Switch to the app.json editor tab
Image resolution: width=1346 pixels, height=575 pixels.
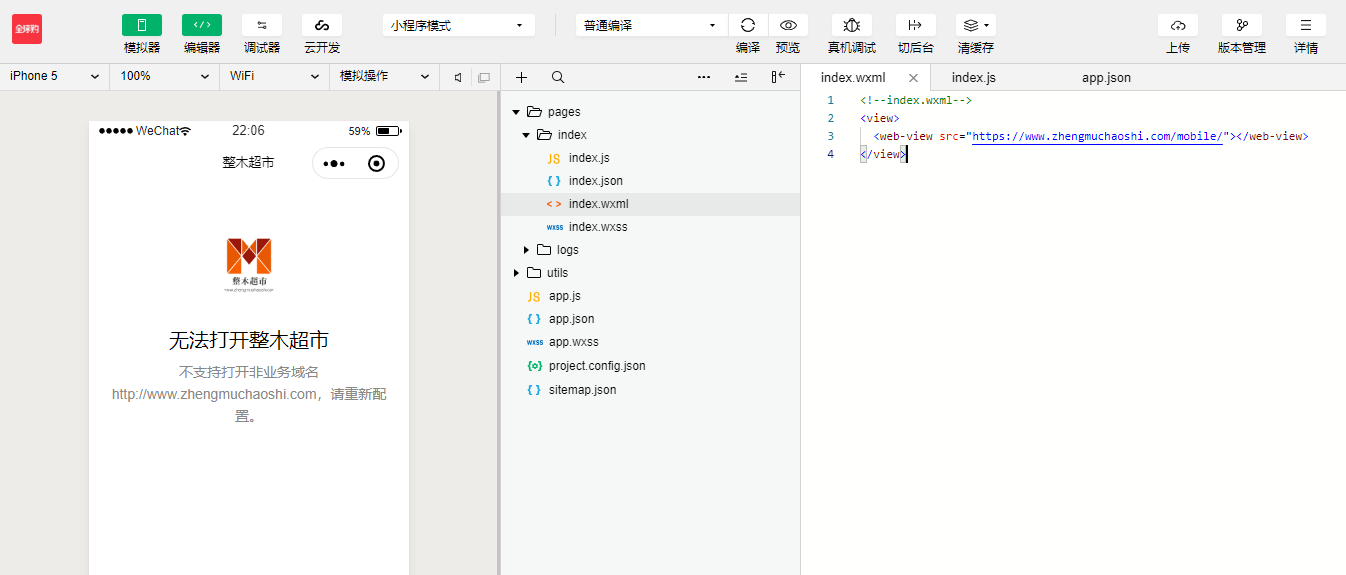tap(1106, 77)
